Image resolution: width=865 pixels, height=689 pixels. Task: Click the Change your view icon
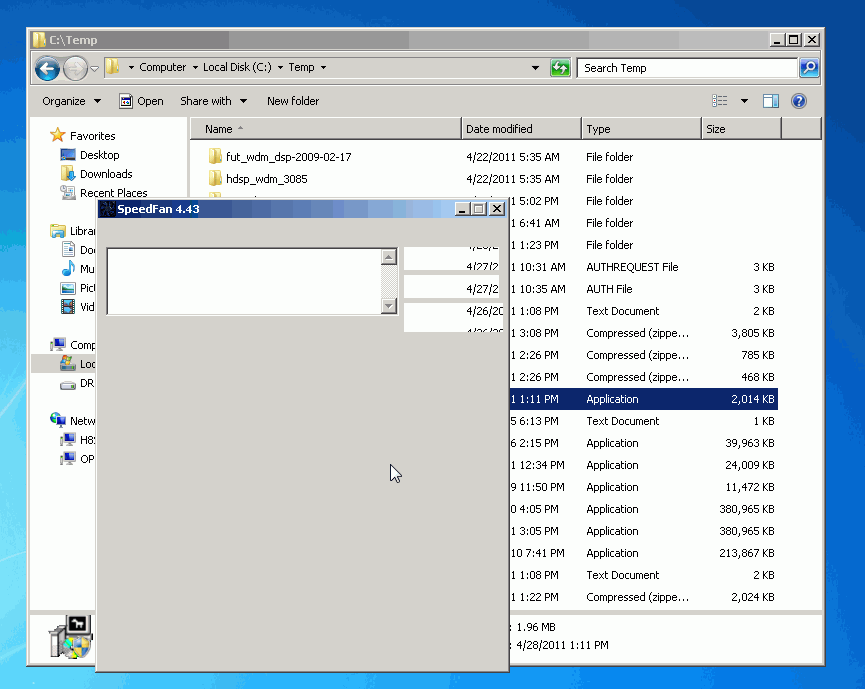[719, 101]
